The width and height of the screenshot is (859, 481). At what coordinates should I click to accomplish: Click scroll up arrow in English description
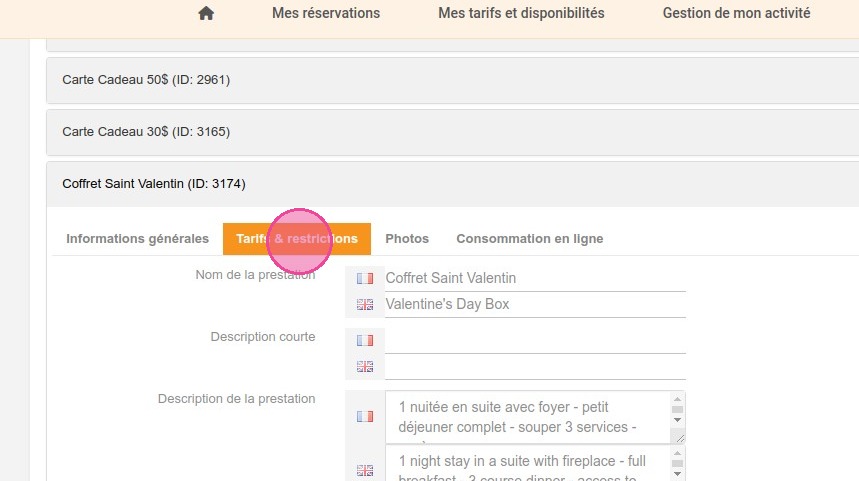point(678,453)
